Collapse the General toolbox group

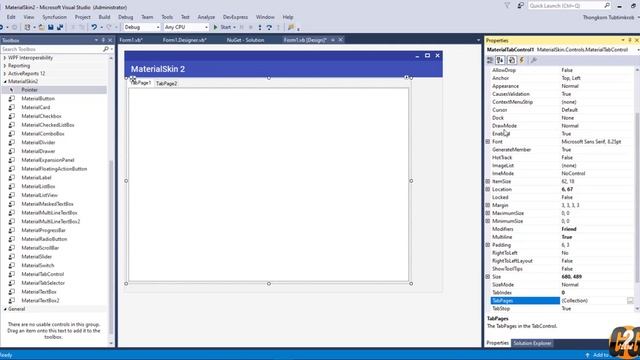point(5,309)
